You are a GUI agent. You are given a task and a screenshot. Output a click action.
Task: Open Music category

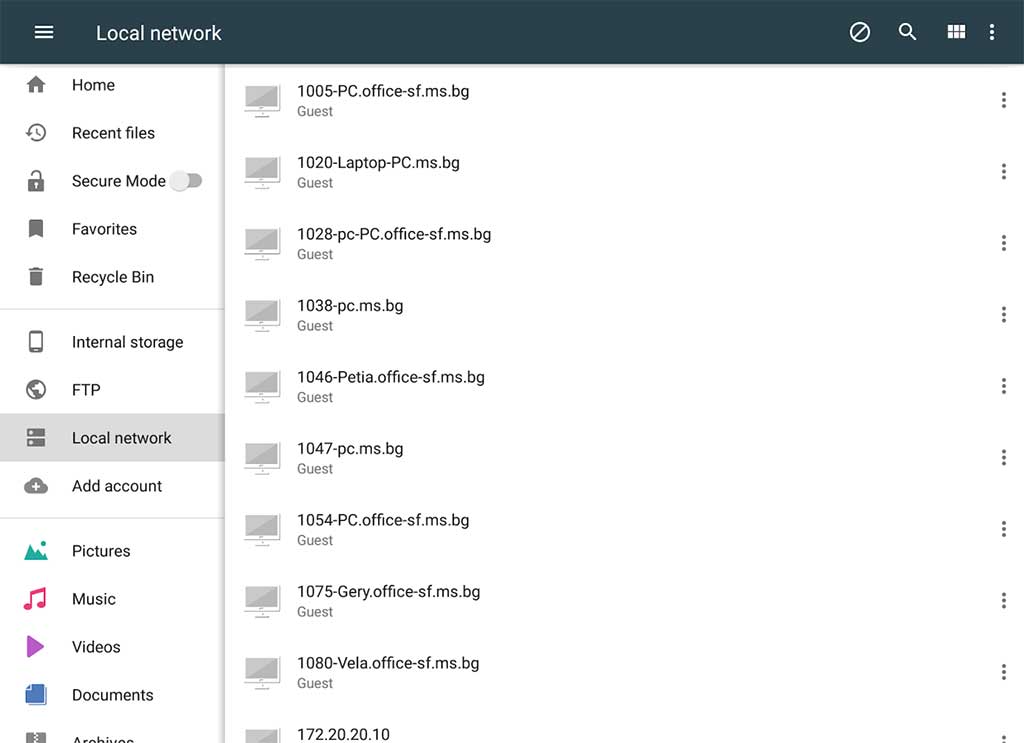click(x=112, y=599)
